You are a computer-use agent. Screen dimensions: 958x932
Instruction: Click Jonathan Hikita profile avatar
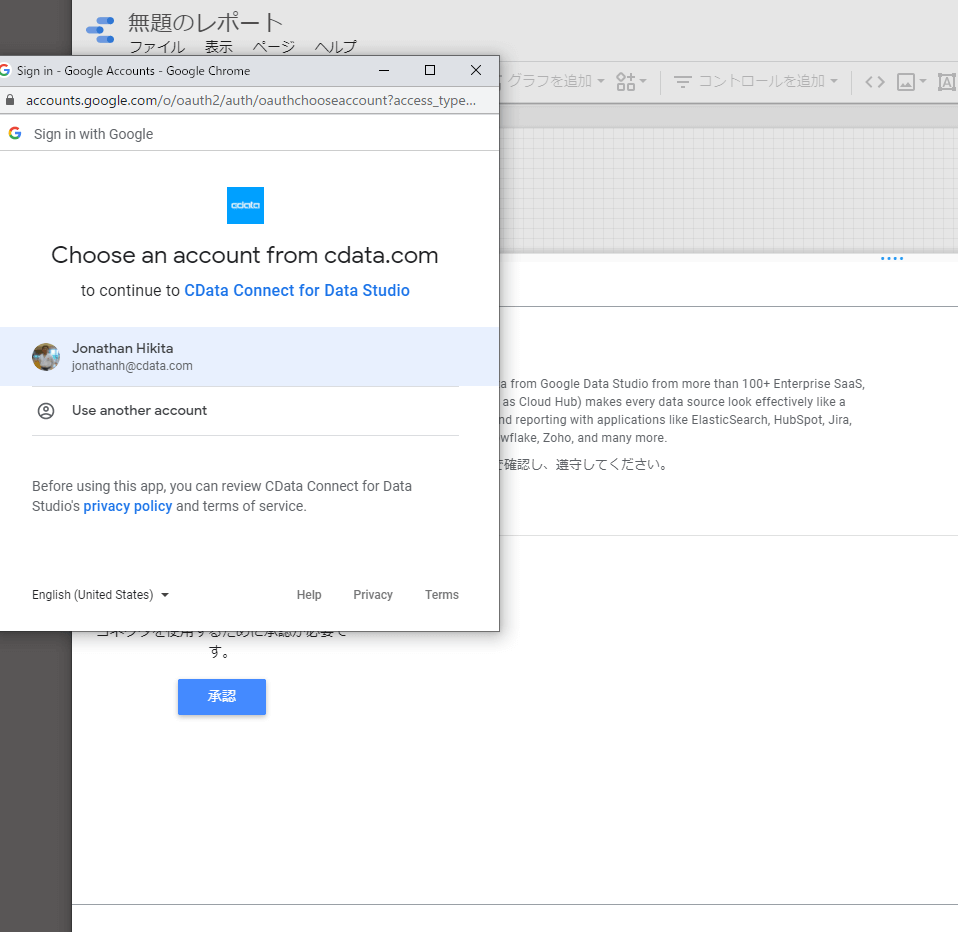pyautogui.click(x=46, y=357)
